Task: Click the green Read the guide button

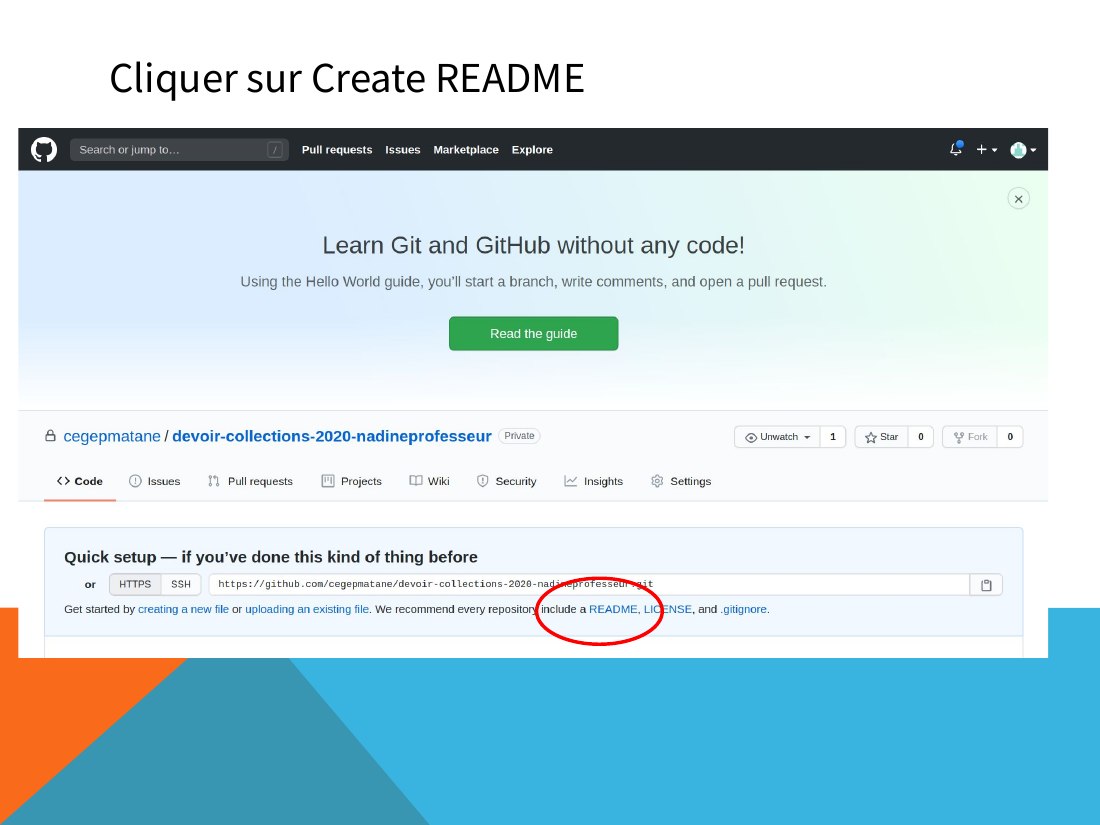Action: tap(533, 333)
